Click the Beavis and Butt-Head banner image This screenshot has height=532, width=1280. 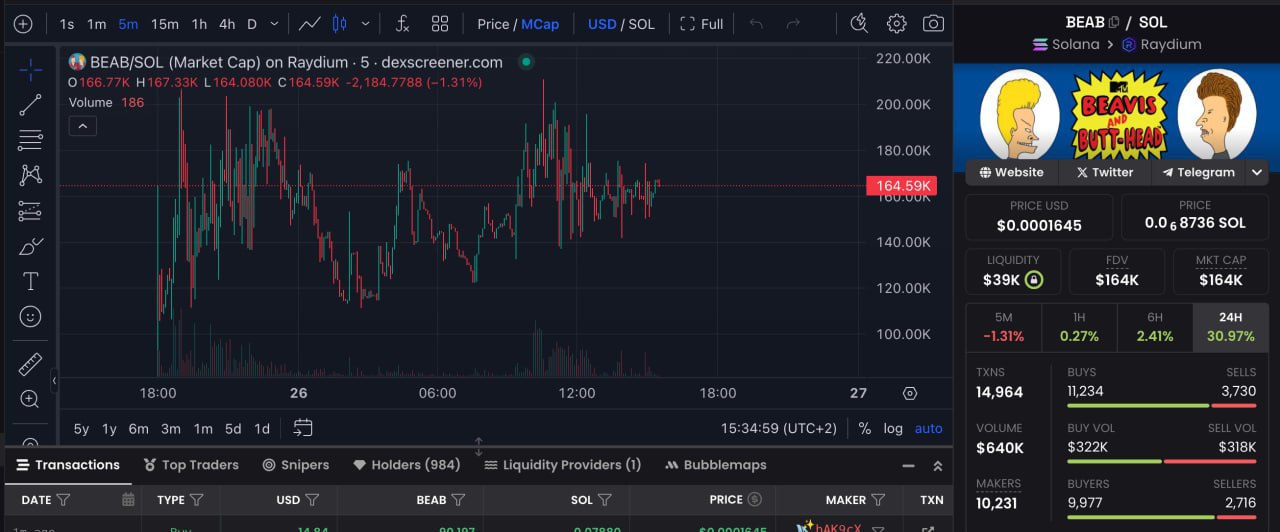(1117, 112)
